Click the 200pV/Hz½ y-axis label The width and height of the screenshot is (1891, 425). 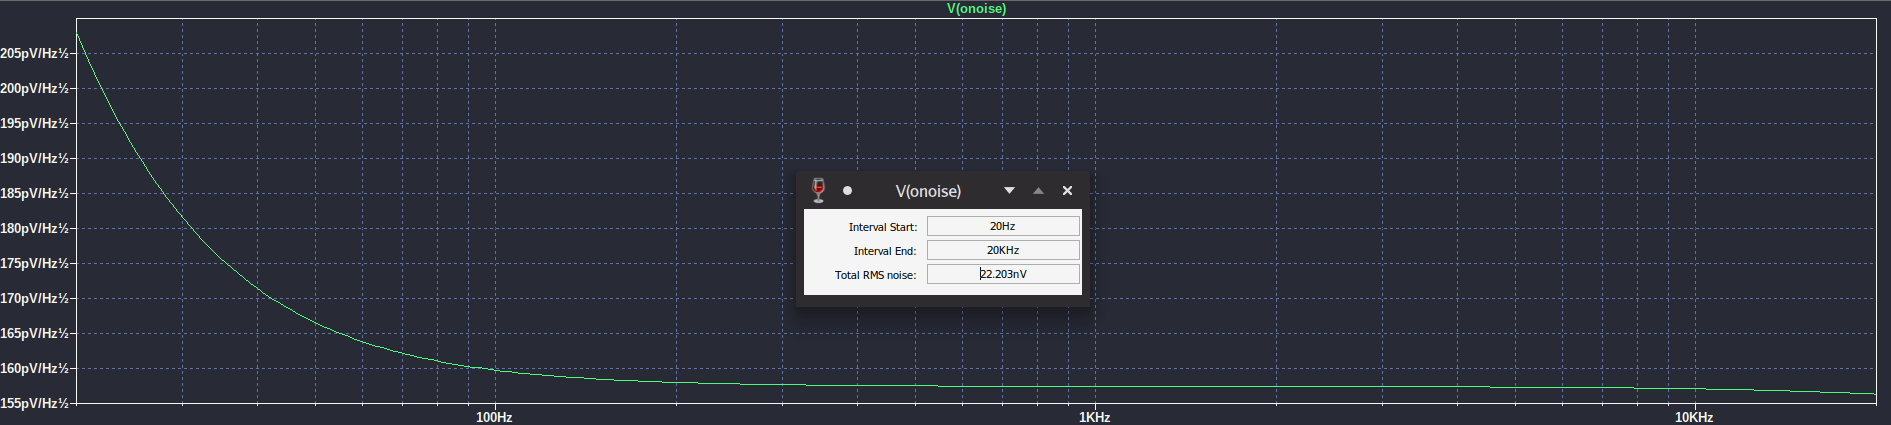point(34,88)
